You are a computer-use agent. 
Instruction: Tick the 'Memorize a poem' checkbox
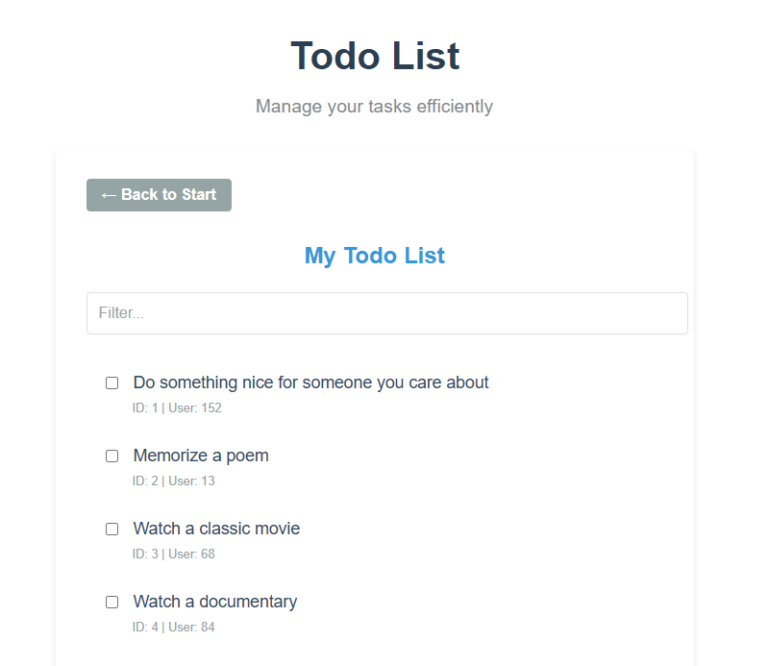point(112,456)
